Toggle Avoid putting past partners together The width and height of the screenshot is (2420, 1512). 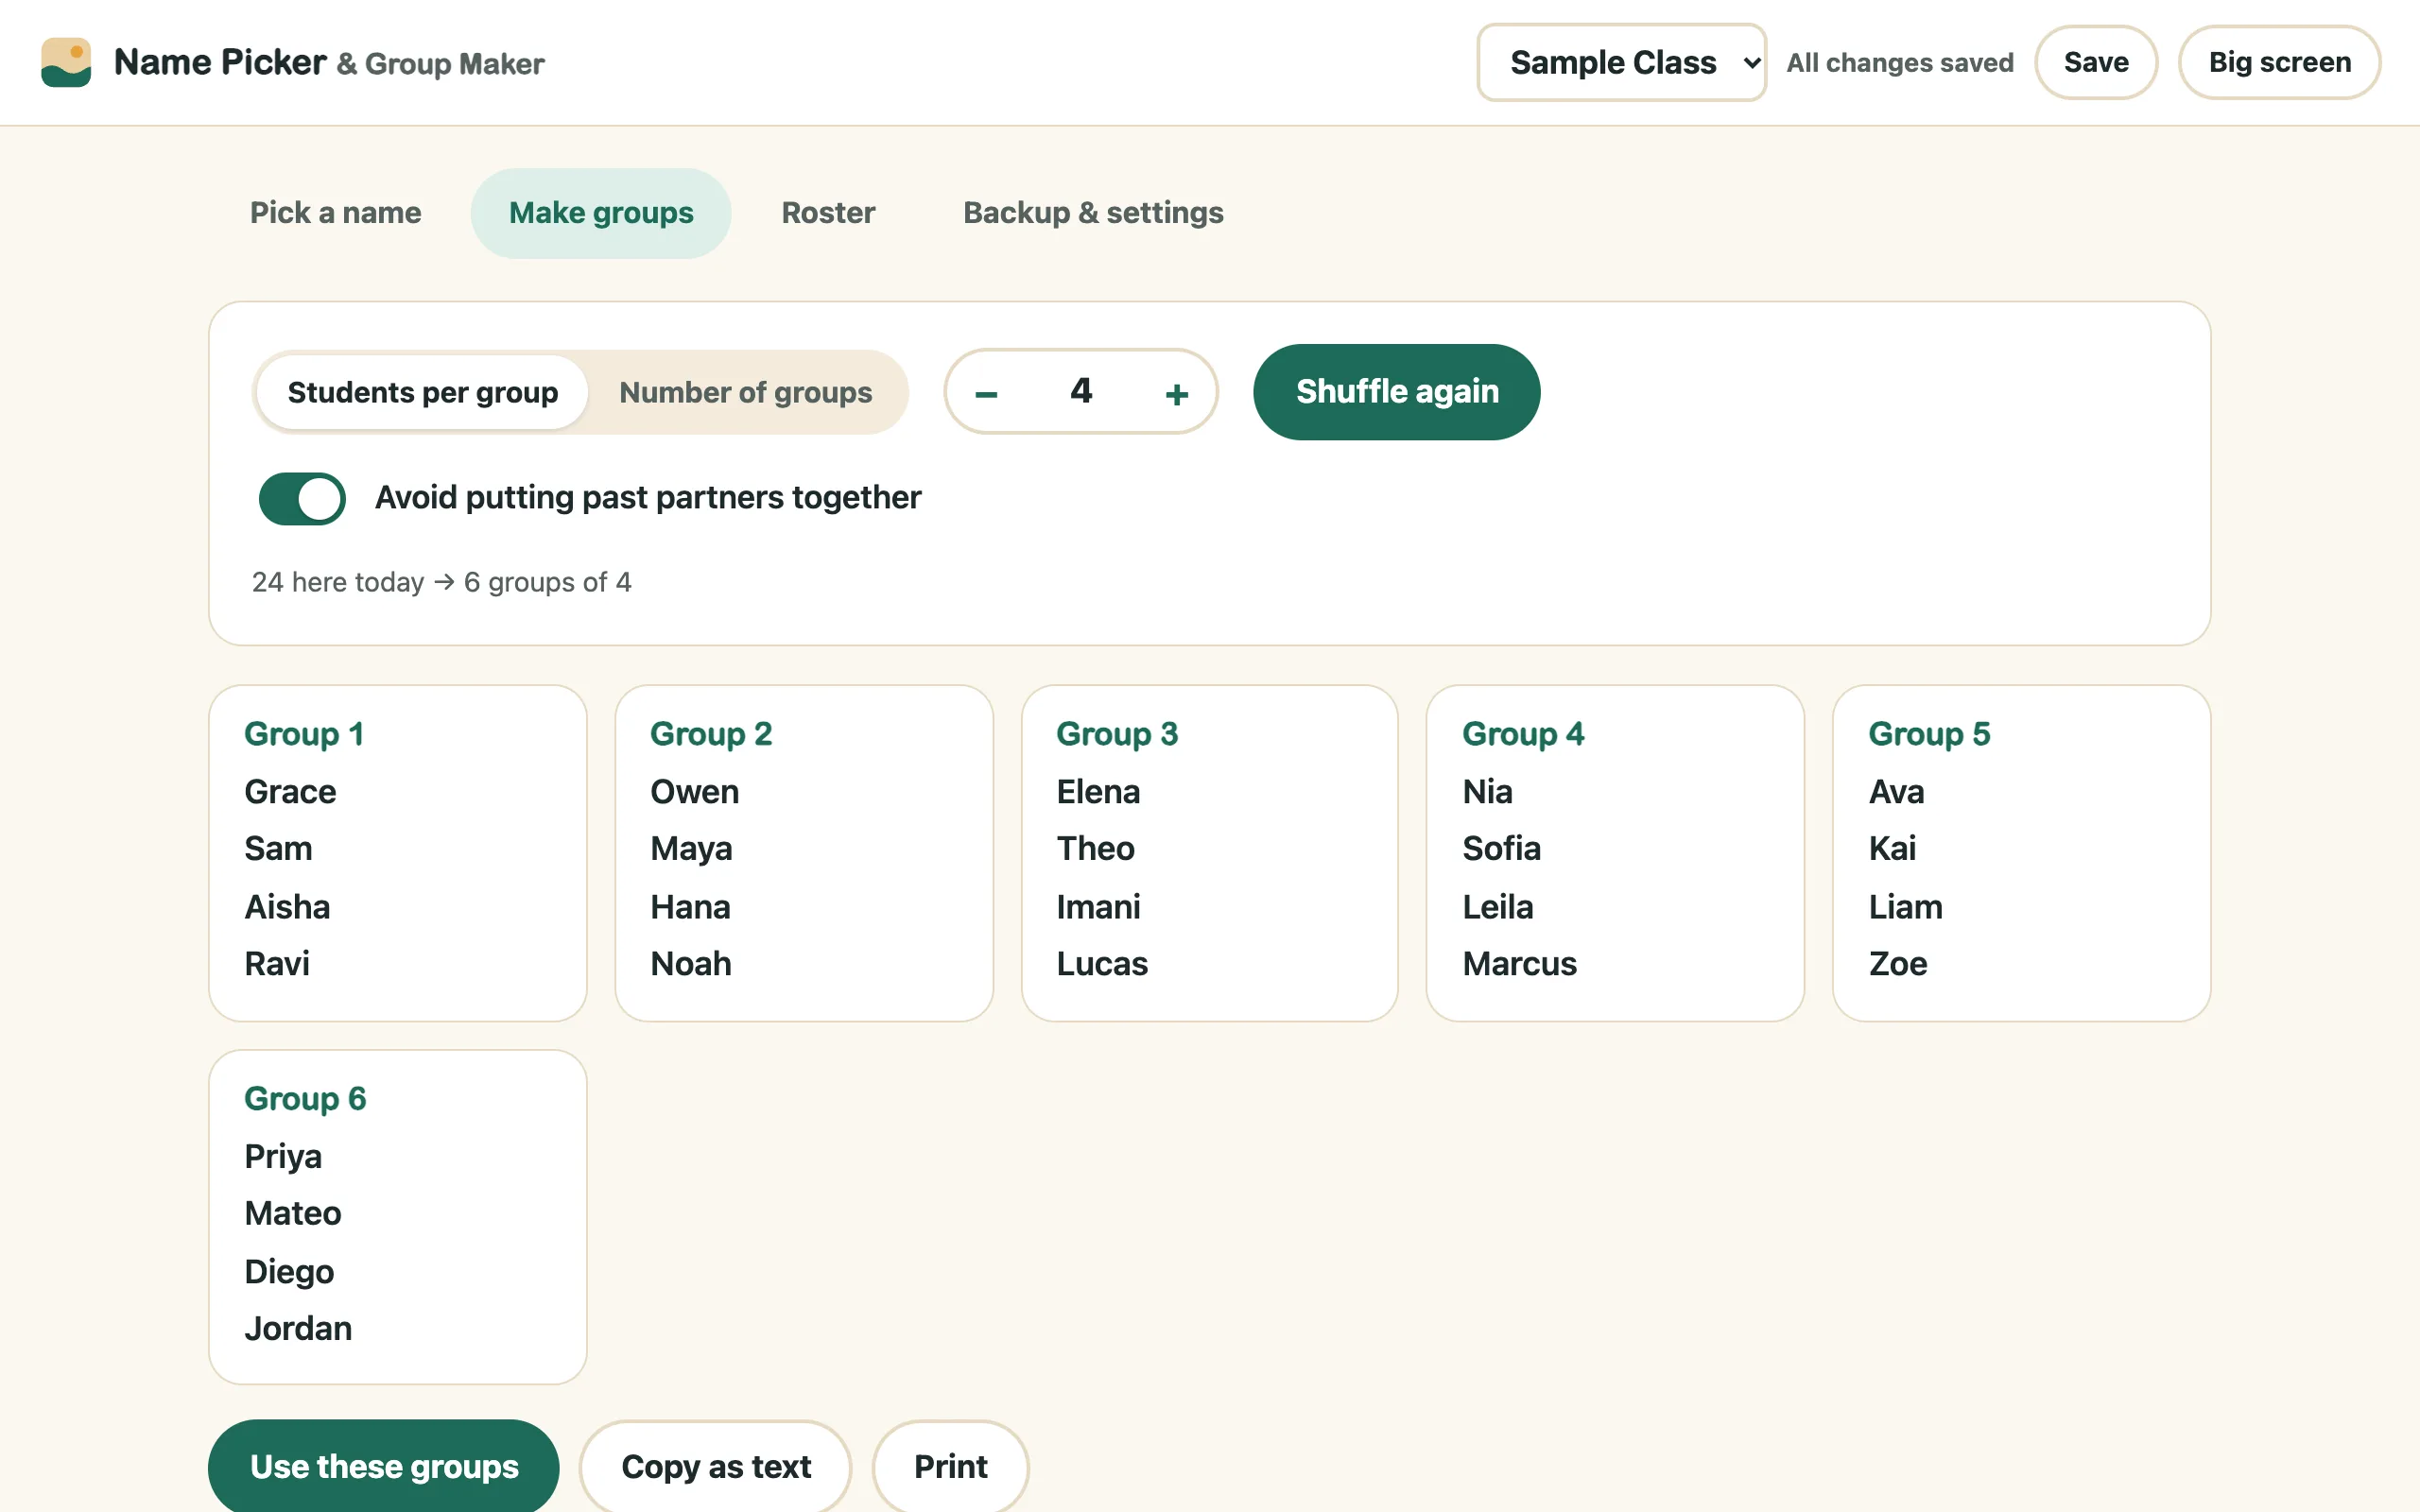[302, 498]
